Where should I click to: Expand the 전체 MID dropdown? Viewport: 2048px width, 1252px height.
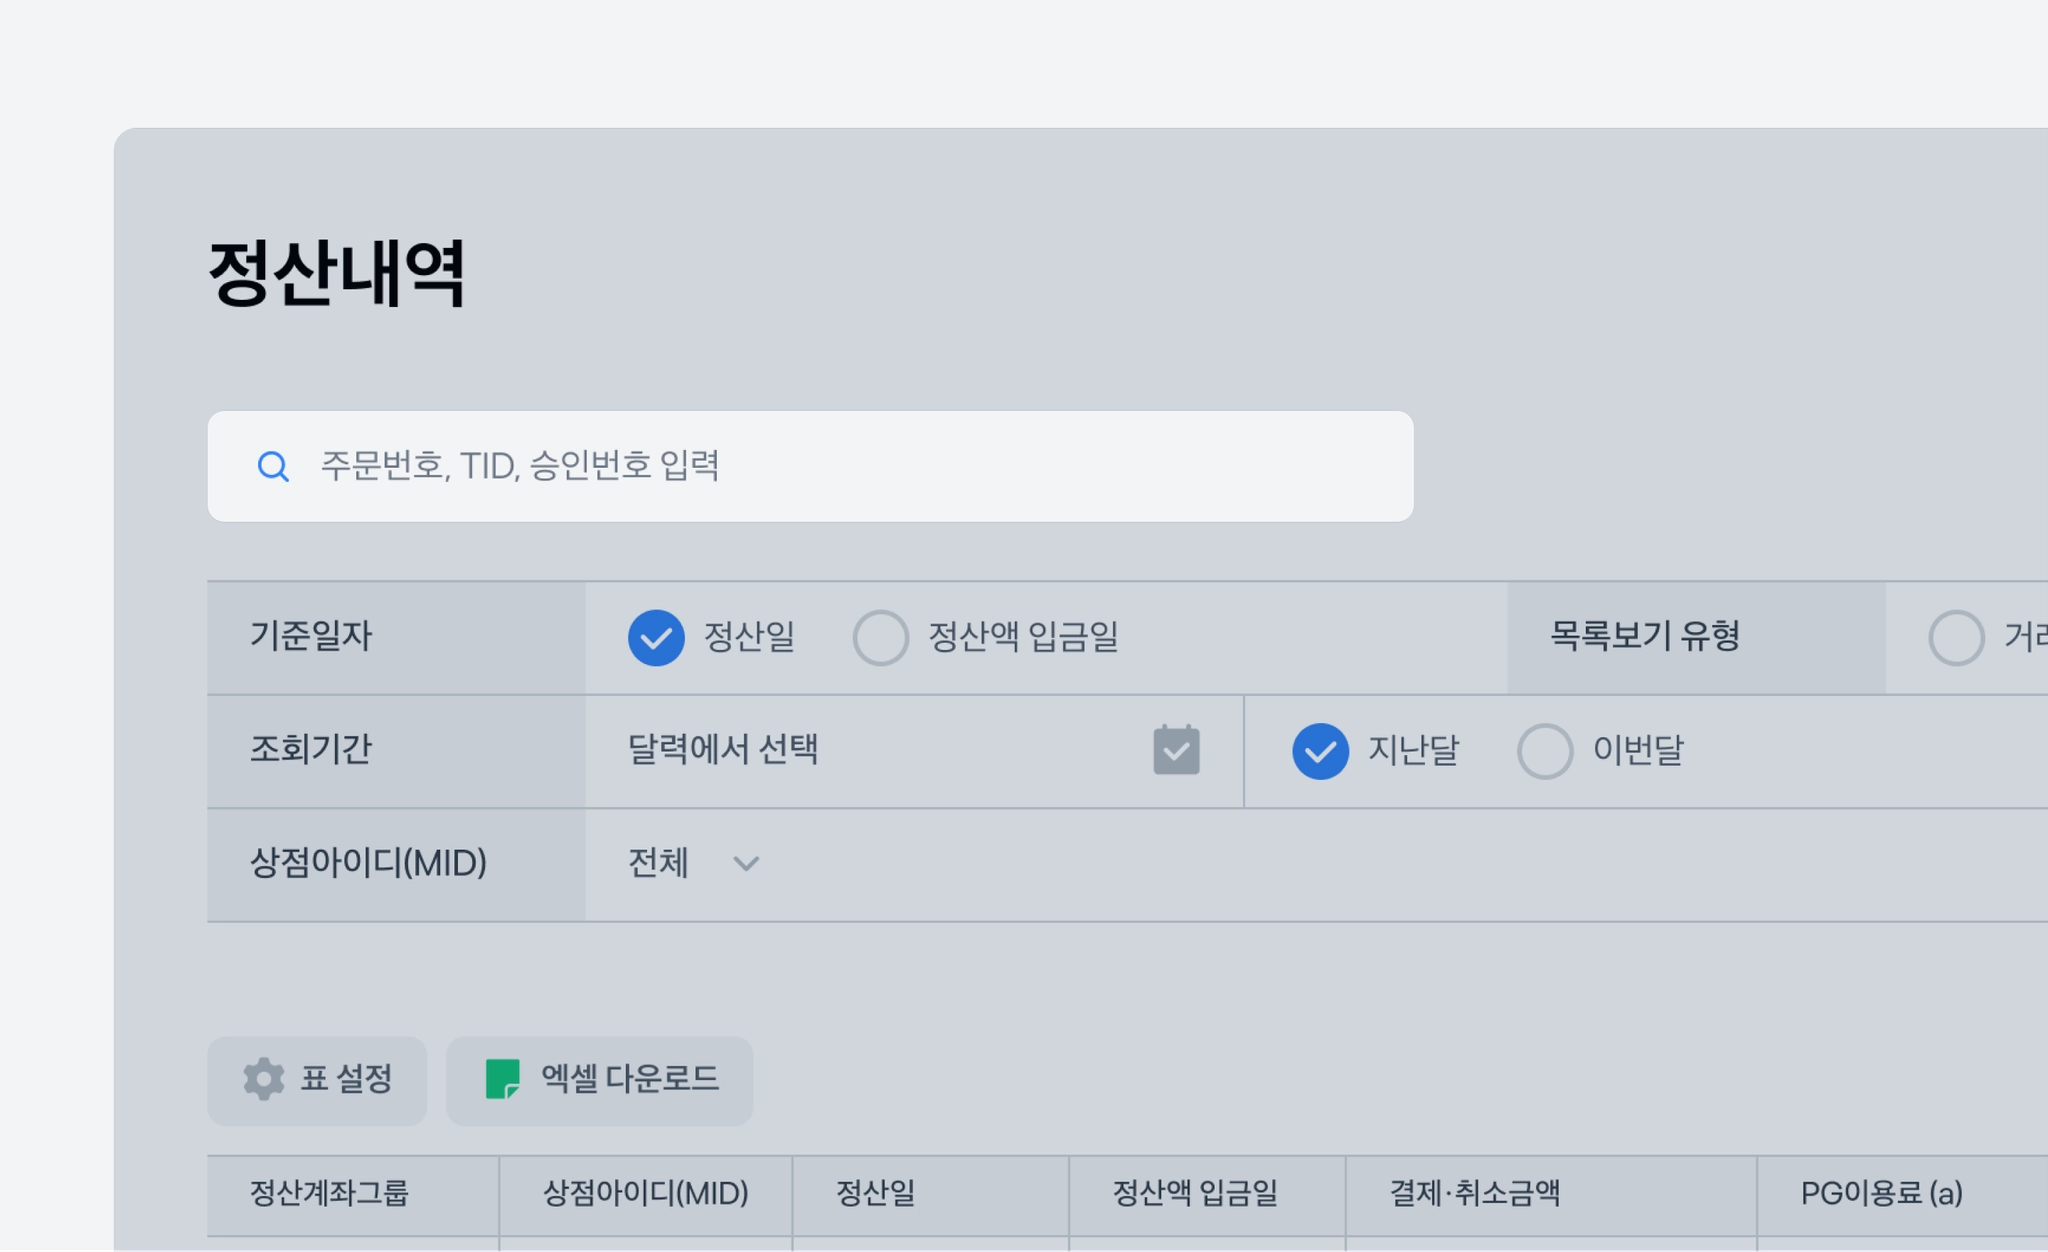pyautogui.click(x=694, y=863)
